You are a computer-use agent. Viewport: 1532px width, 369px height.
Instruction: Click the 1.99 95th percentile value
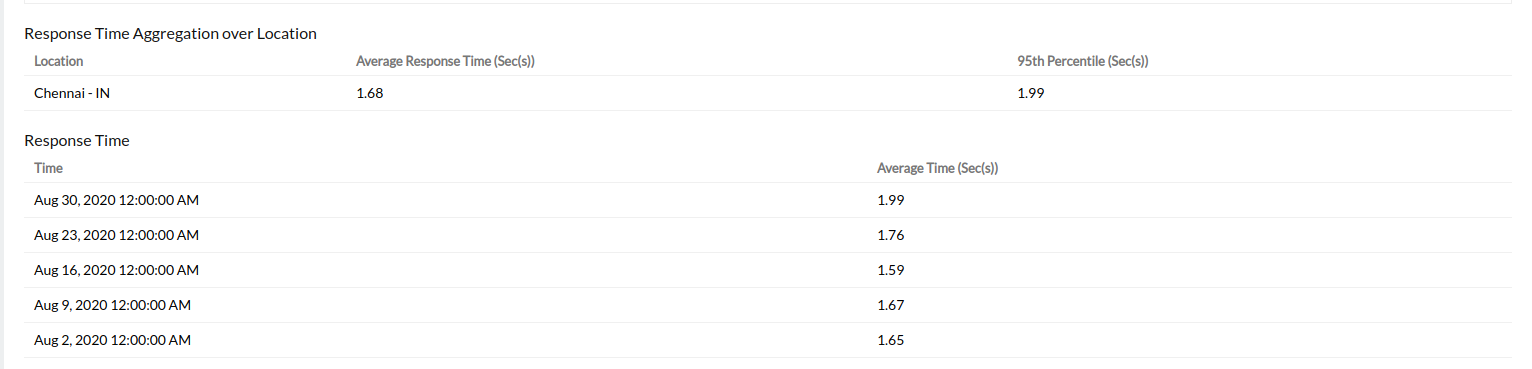1031,94
